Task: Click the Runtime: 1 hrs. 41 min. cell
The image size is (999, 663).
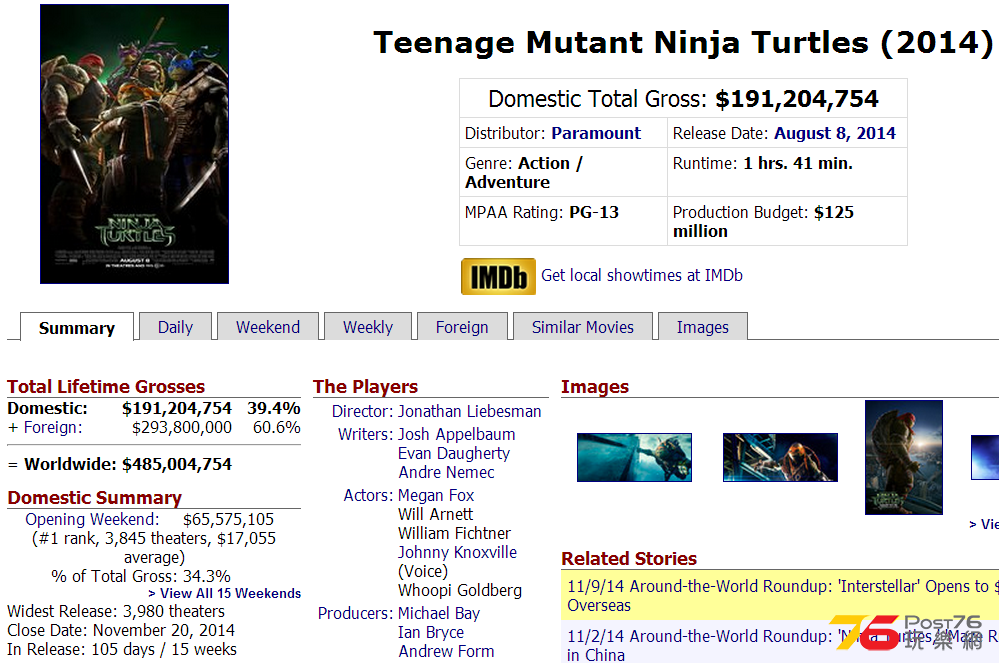Action: [x=787, y=173]
